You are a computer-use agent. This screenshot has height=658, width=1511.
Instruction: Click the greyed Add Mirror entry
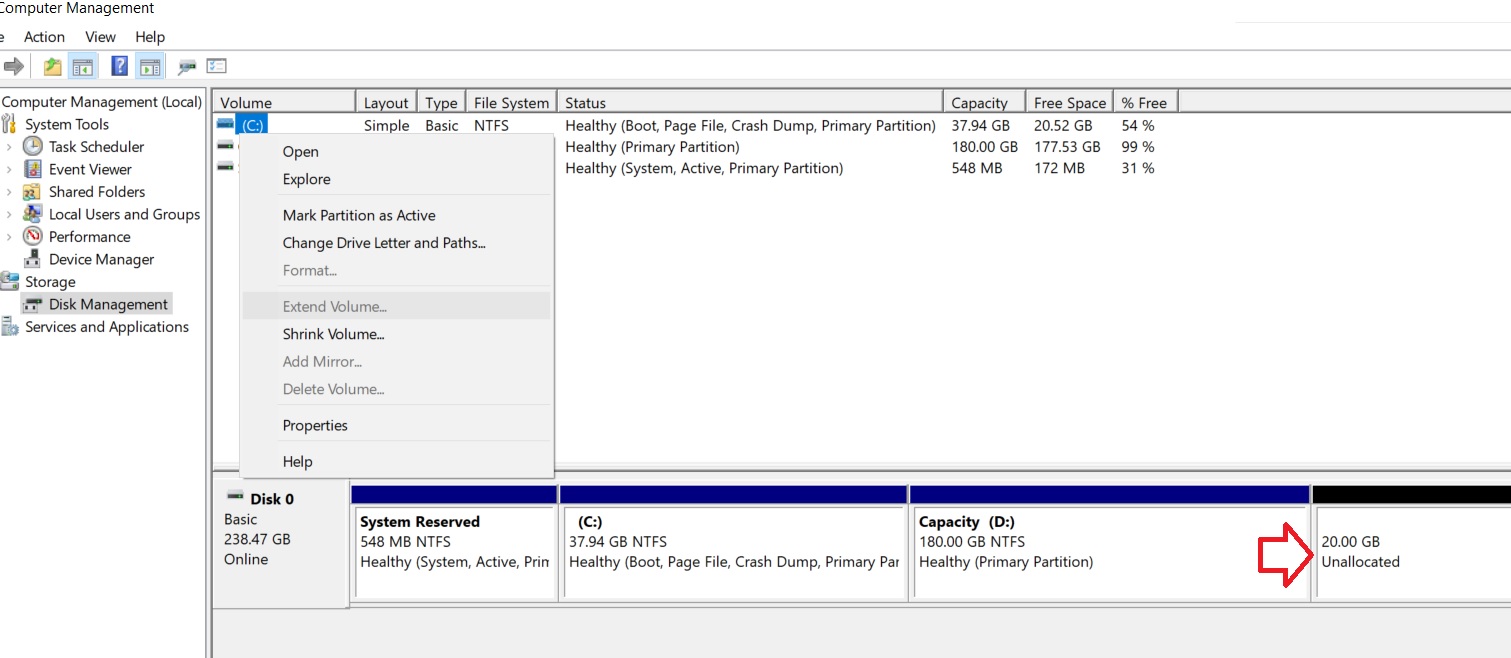coord(396,361)
